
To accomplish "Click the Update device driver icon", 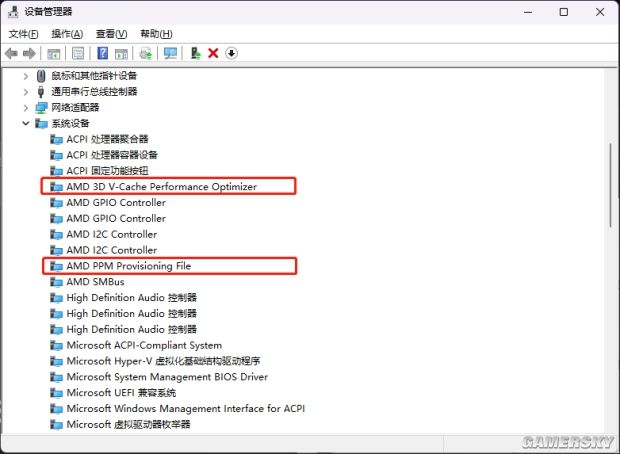I will tap(195, 53).
